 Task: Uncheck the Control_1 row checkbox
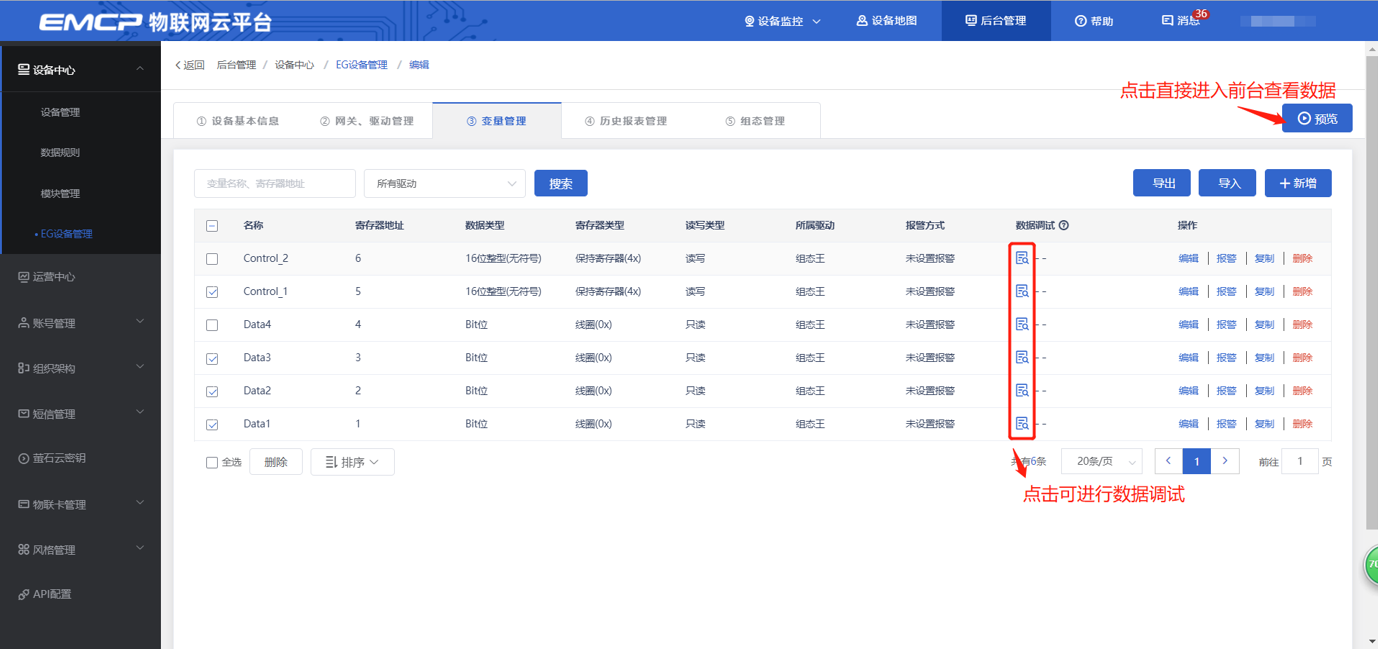(x=212, y=292)
